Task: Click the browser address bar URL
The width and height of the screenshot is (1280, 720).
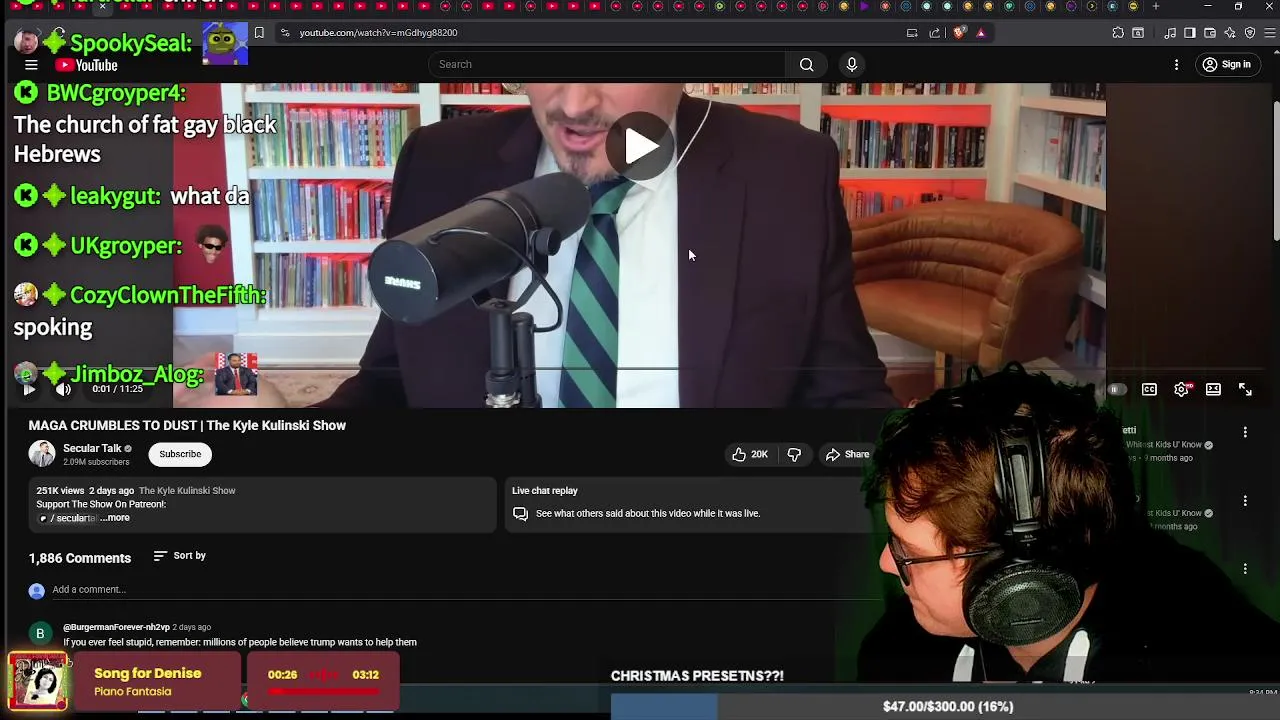Action: (x=378, y=33)
